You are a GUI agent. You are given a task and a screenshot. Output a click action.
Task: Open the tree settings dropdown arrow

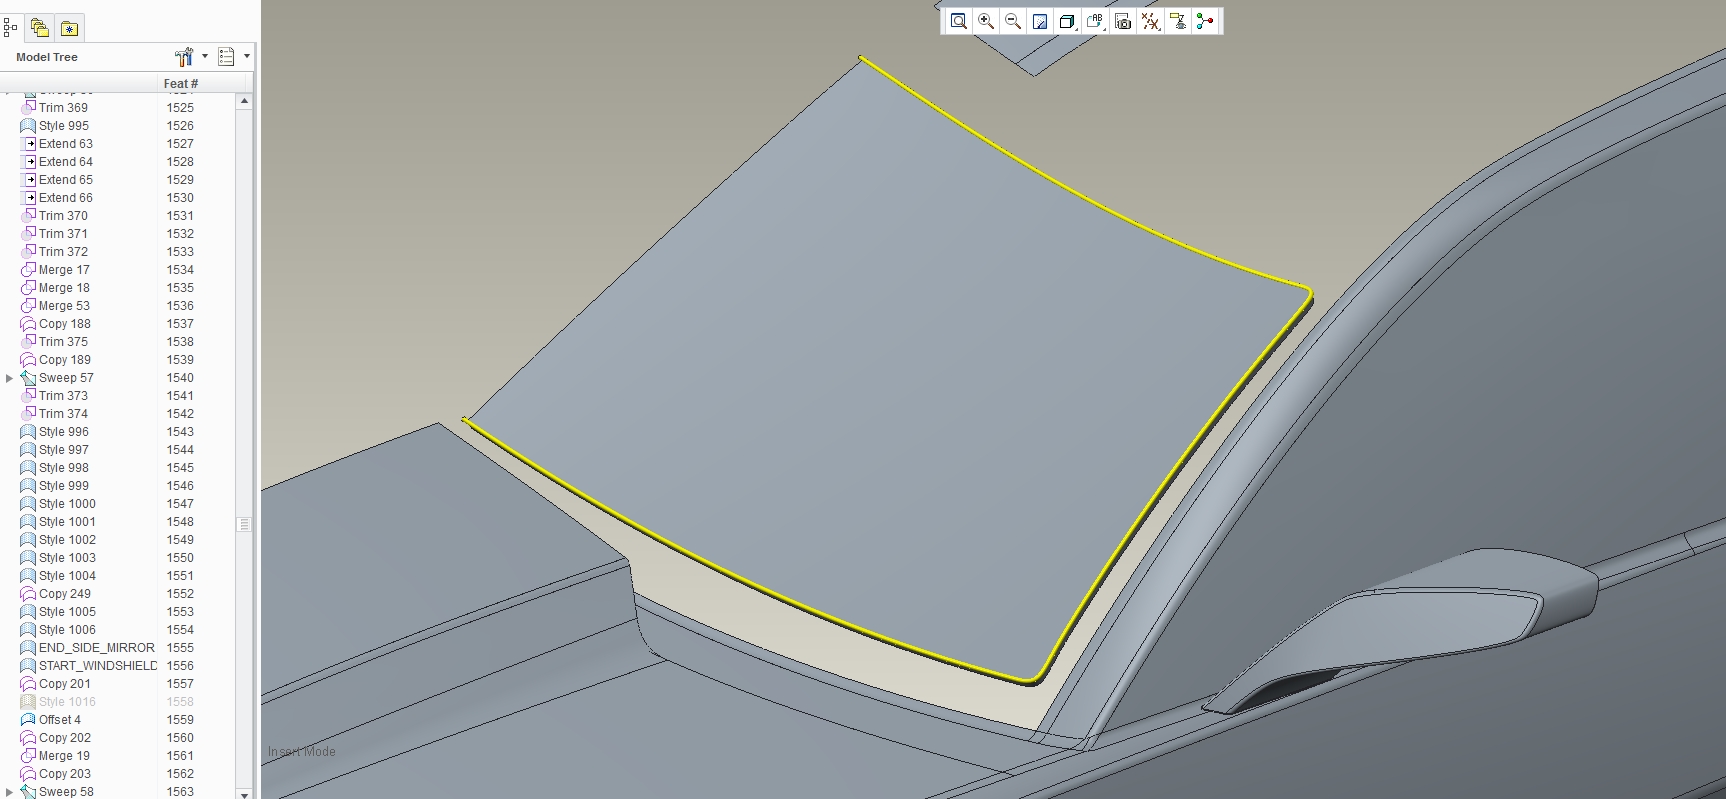point(205,57)
